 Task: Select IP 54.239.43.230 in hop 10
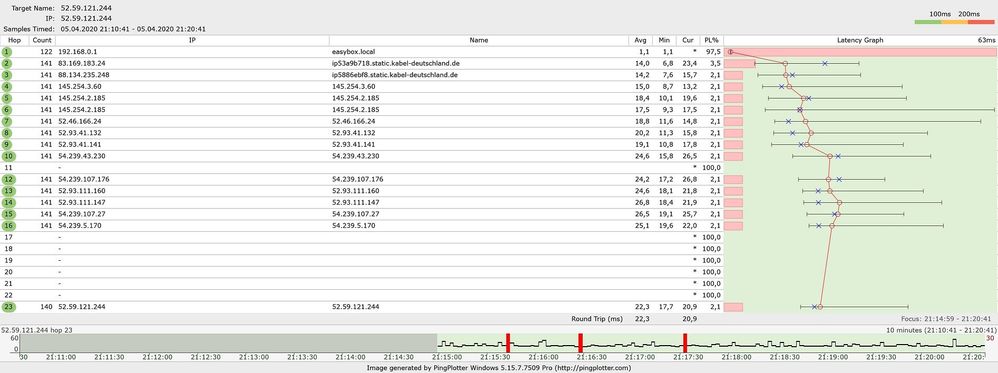tap(81, 156)
